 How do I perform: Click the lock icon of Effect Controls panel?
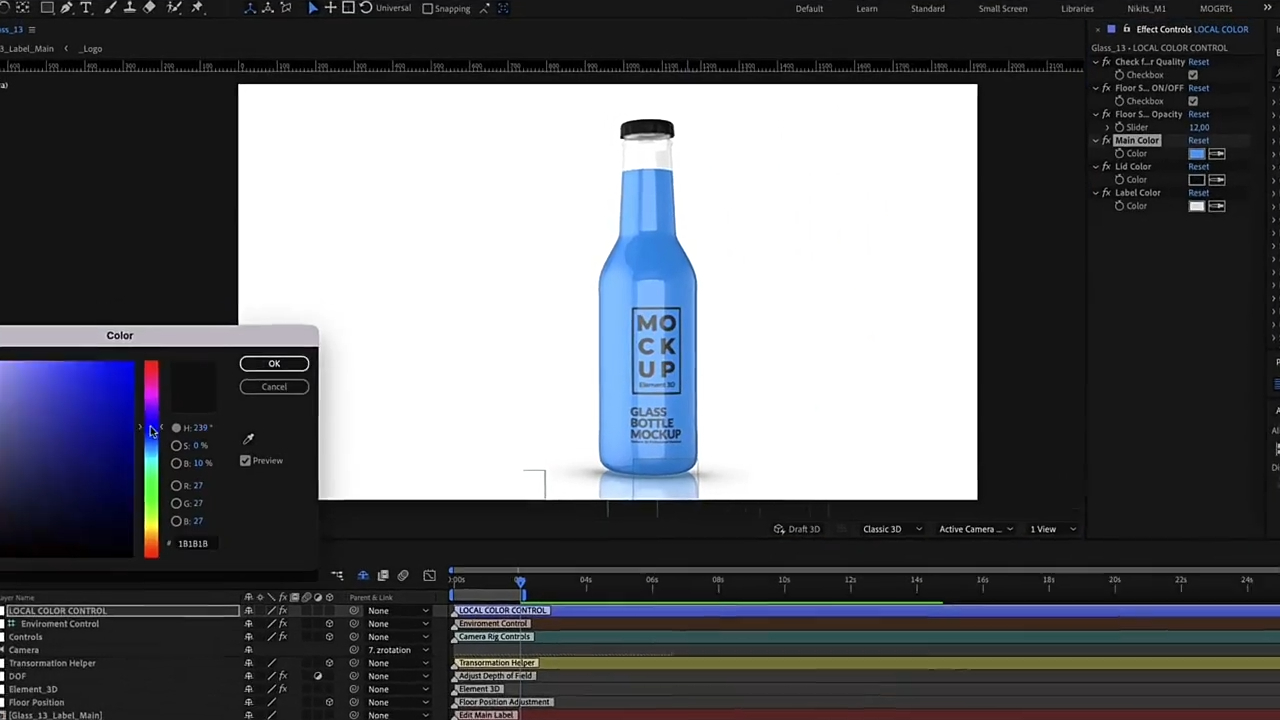pos(1127,29)
